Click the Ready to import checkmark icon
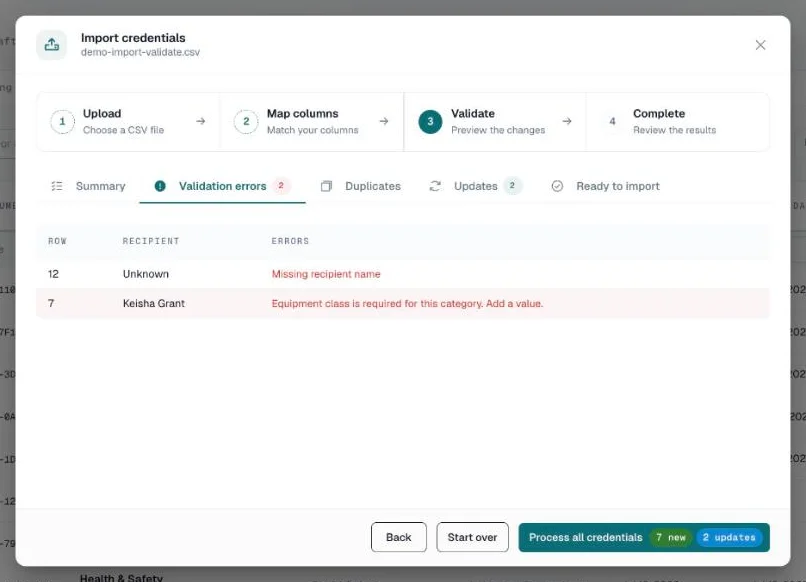 557,186
